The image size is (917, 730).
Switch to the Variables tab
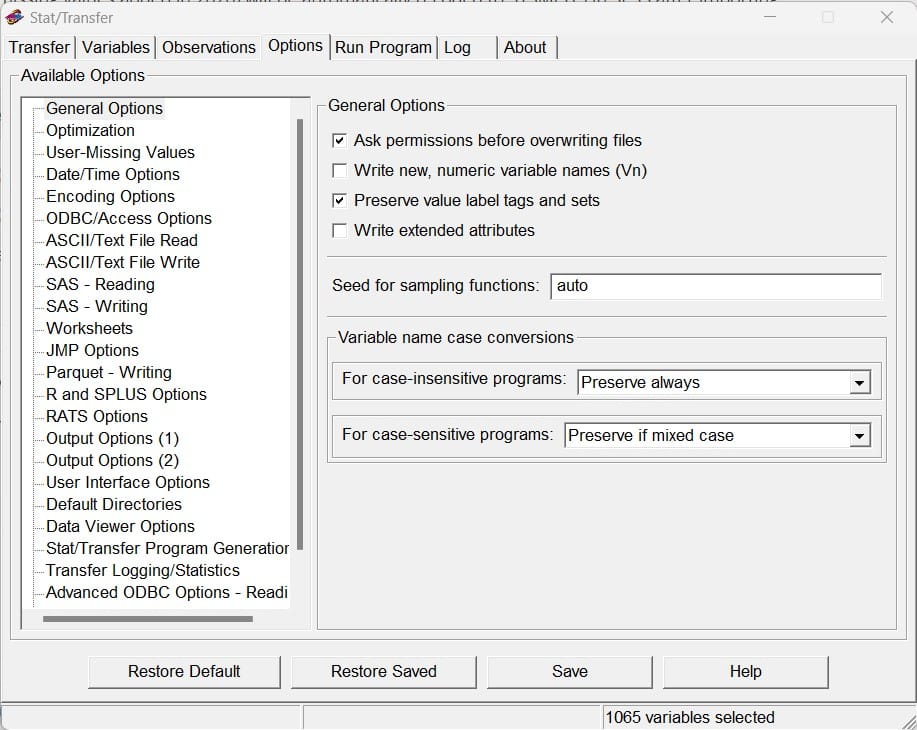tap(116, 47)
